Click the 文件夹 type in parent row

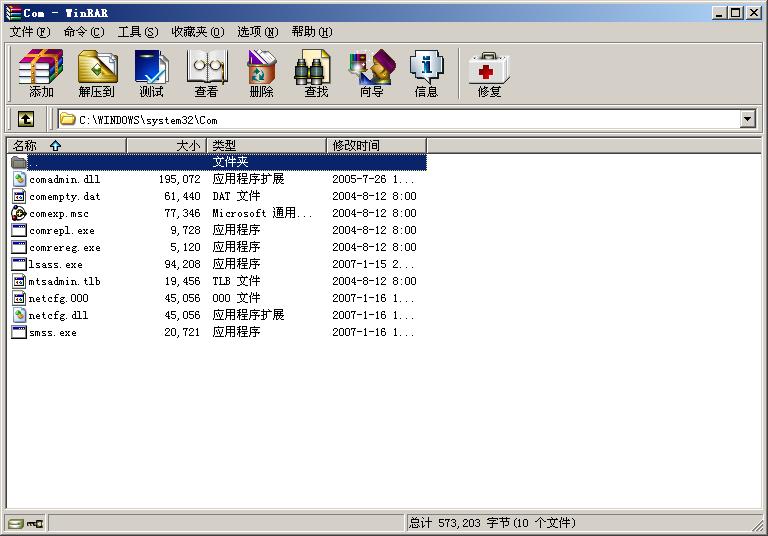click(x=230, y=162)
